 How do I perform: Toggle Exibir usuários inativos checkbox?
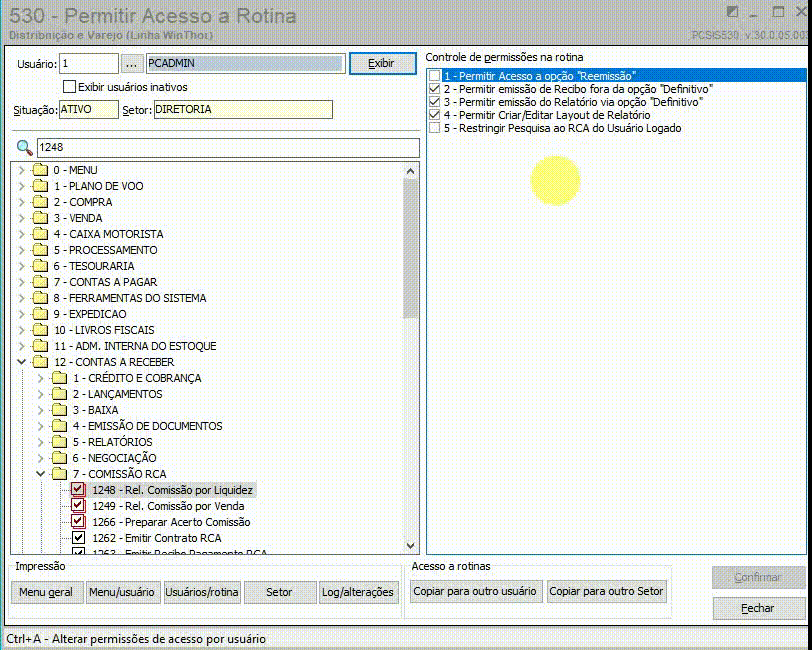(x=69, y=86)
